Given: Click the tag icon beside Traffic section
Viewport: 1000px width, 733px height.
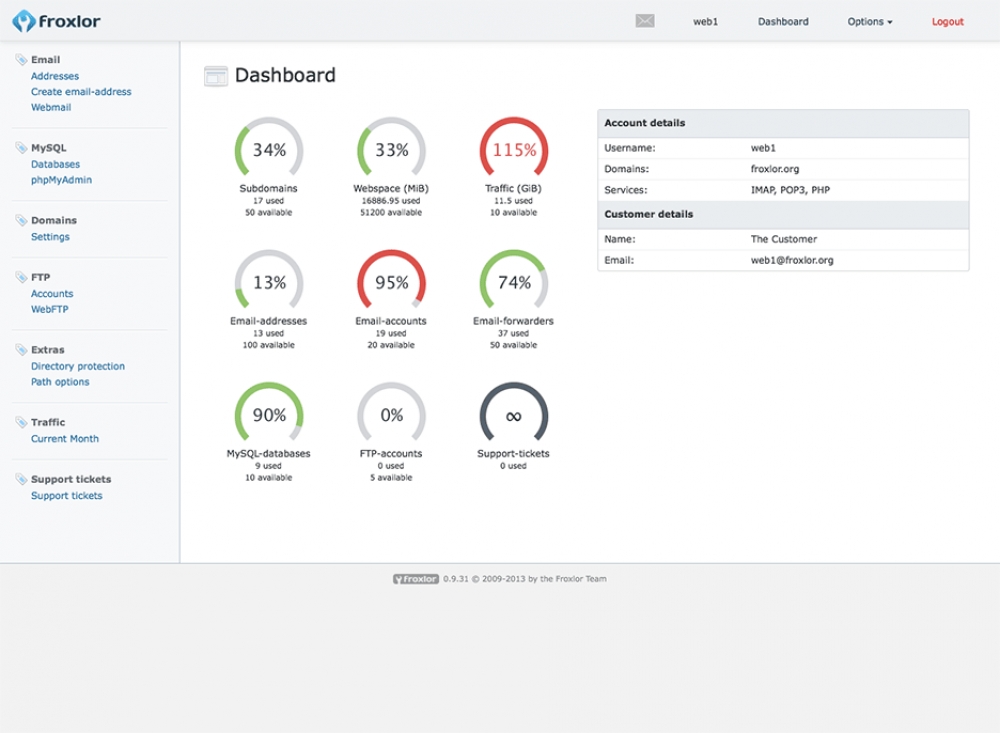Looking at the screenshot, I should [x=22, y=422].
